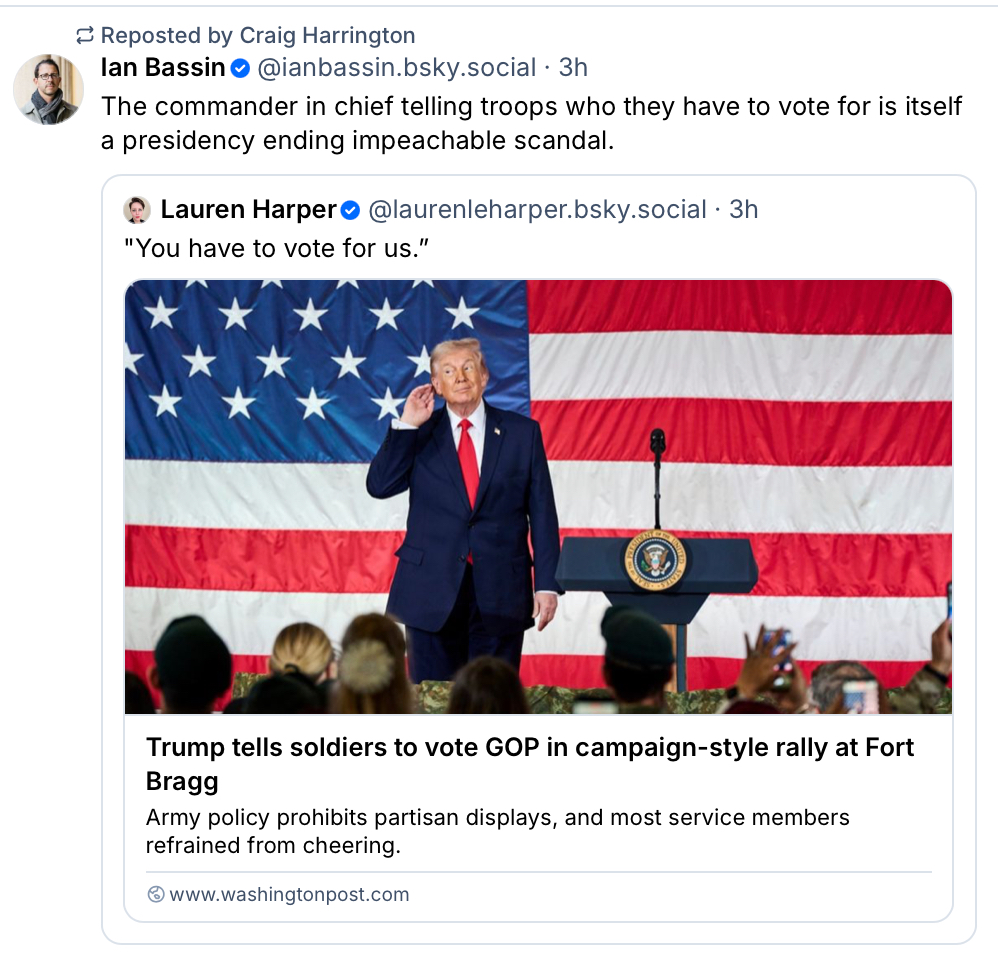
Task: Click the repost arrows icon
Action: coord(85,36)
